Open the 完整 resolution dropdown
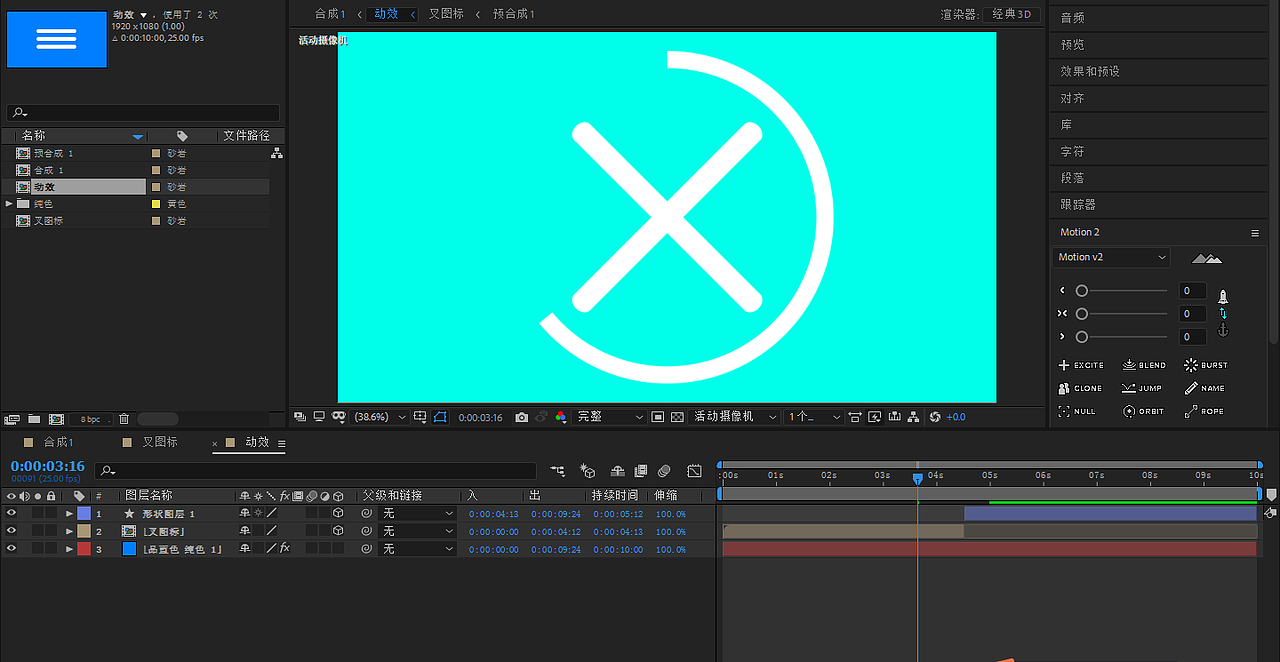This screenshot has width=1280, height=662. coord(609,416)
